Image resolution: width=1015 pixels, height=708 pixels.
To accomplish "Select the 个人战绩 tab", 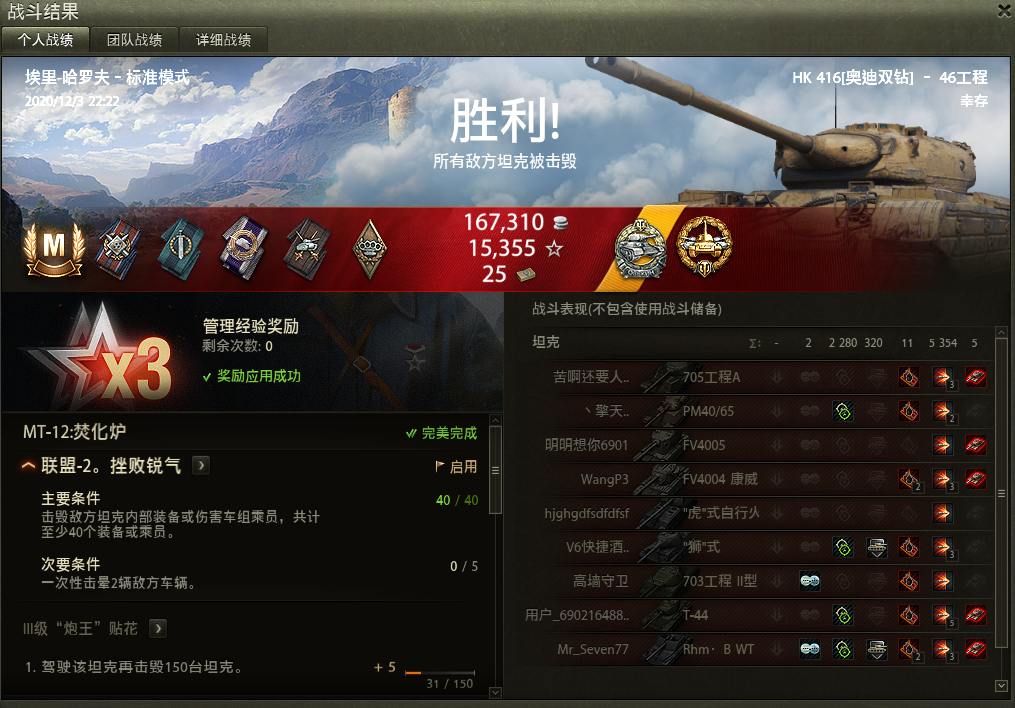I will pyautogui.click(x=45, y=39).
